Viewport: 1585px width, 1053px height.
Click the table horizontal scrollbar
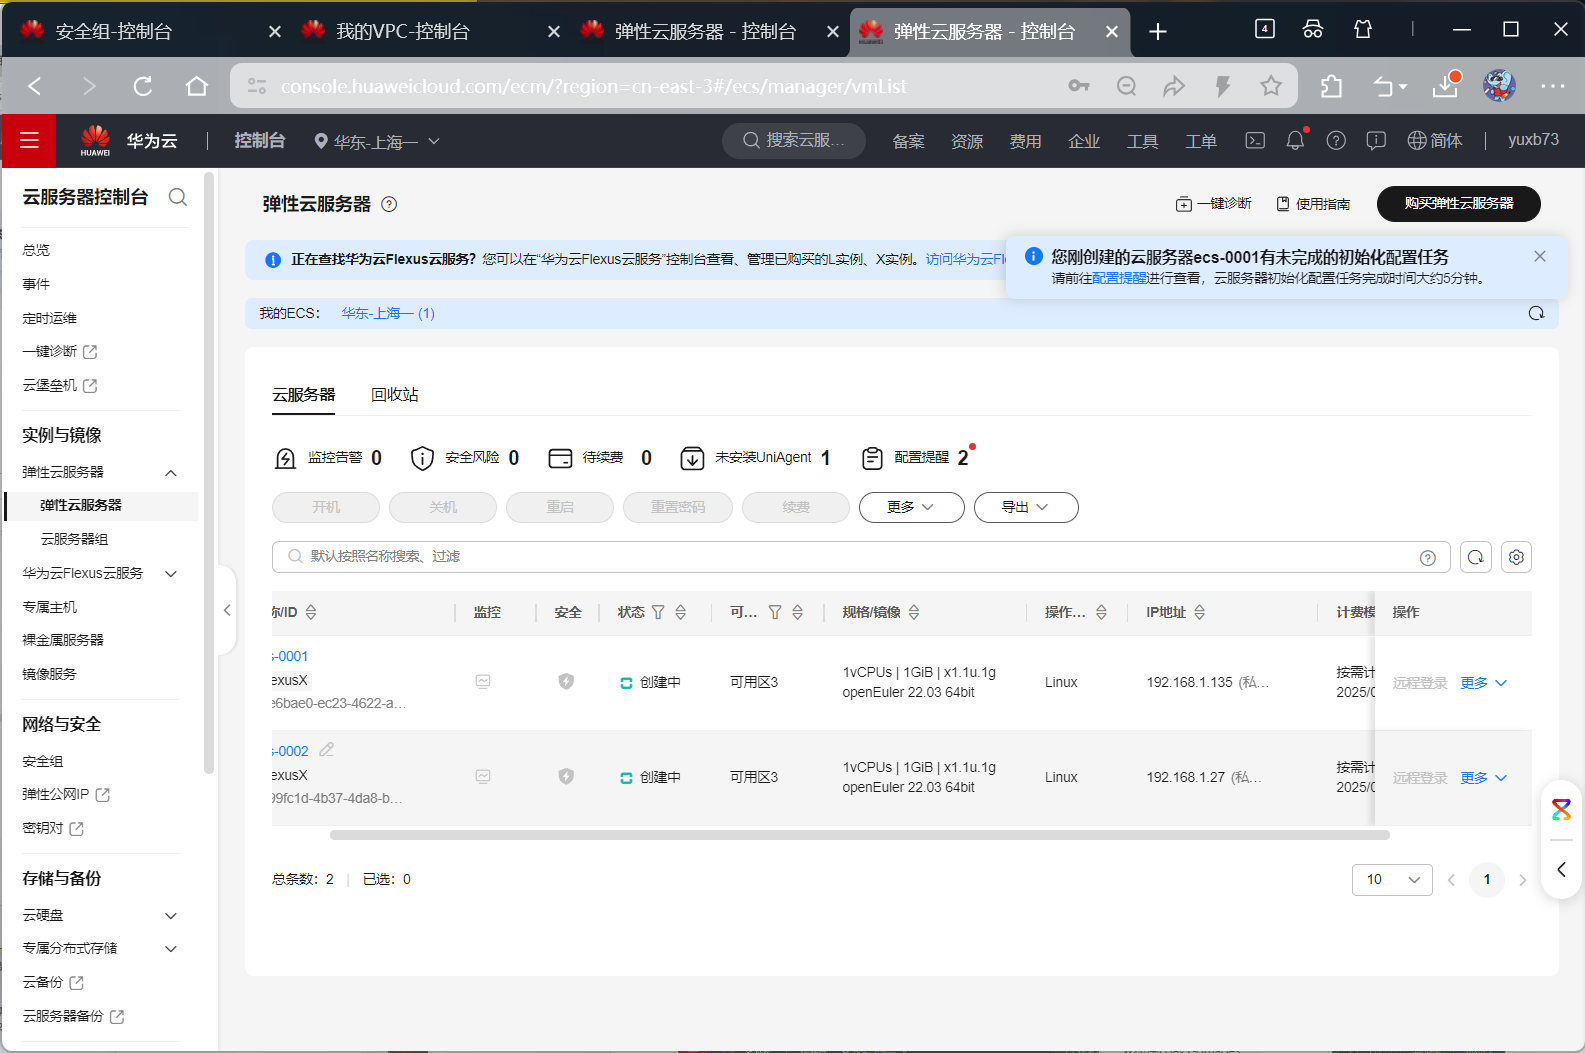pyautogui.click(x=859, y=834)
